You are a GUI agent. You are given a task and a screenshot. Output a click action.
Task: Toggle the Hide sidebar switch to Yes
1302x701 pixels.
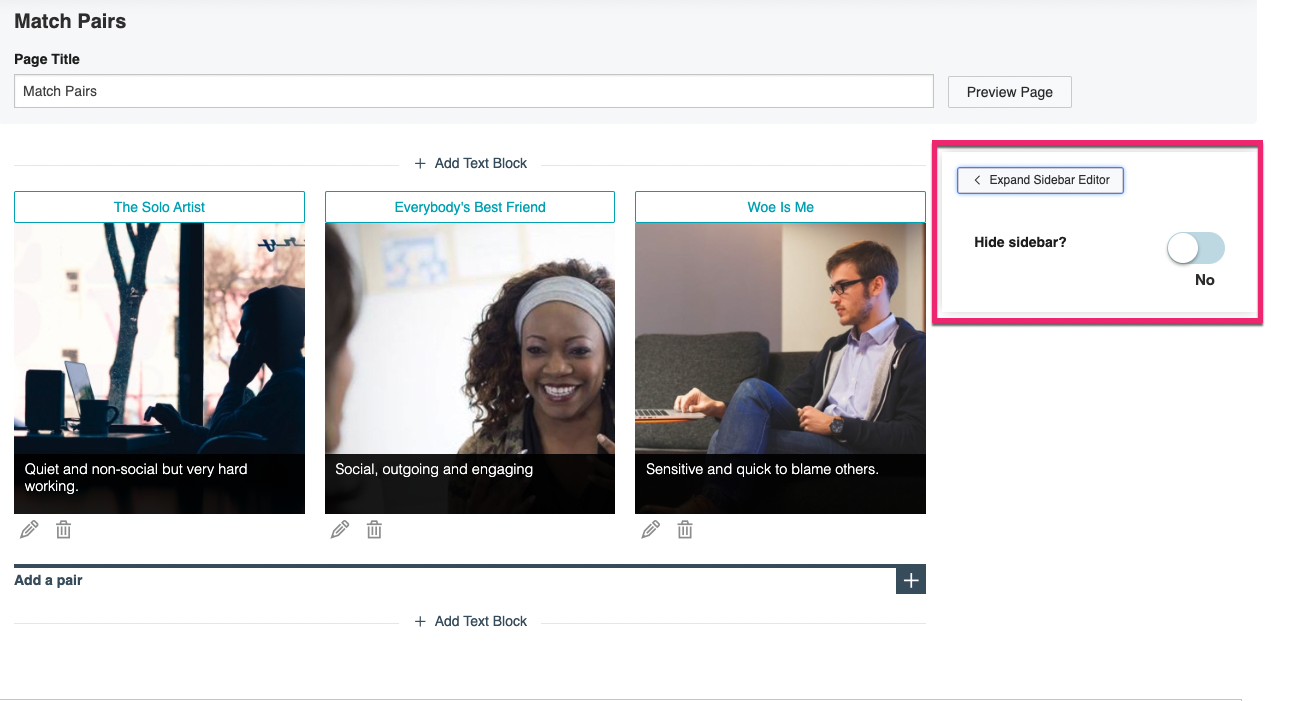point(1195,248)
